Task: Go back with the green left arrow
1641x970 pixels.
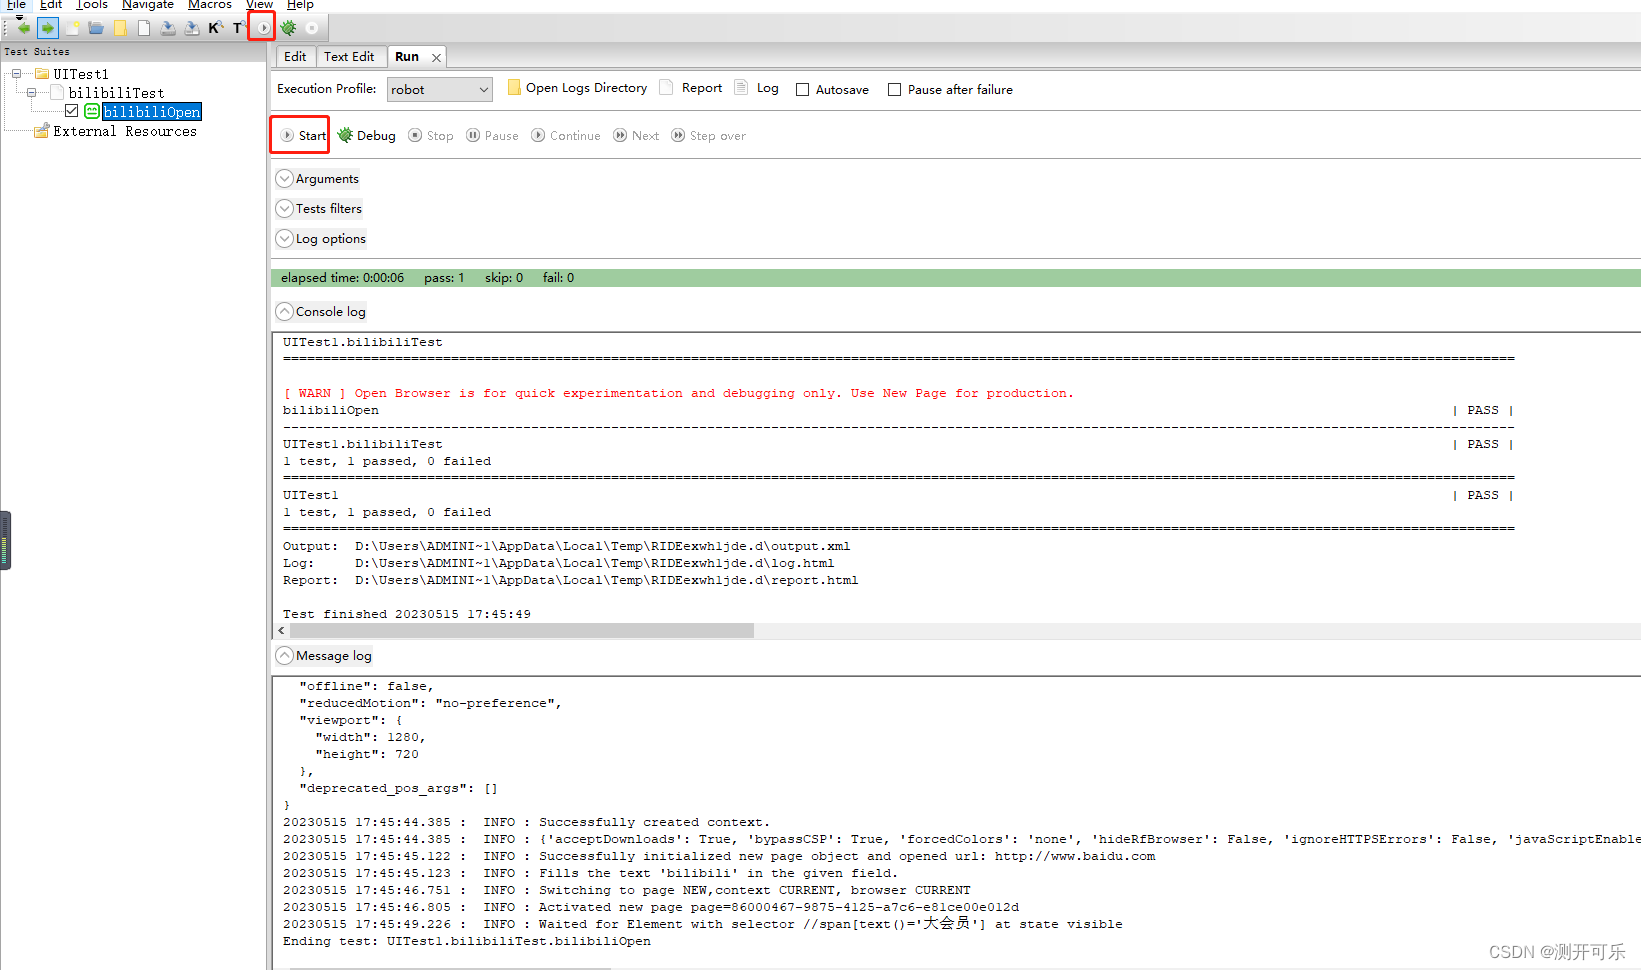Action: 24,28
